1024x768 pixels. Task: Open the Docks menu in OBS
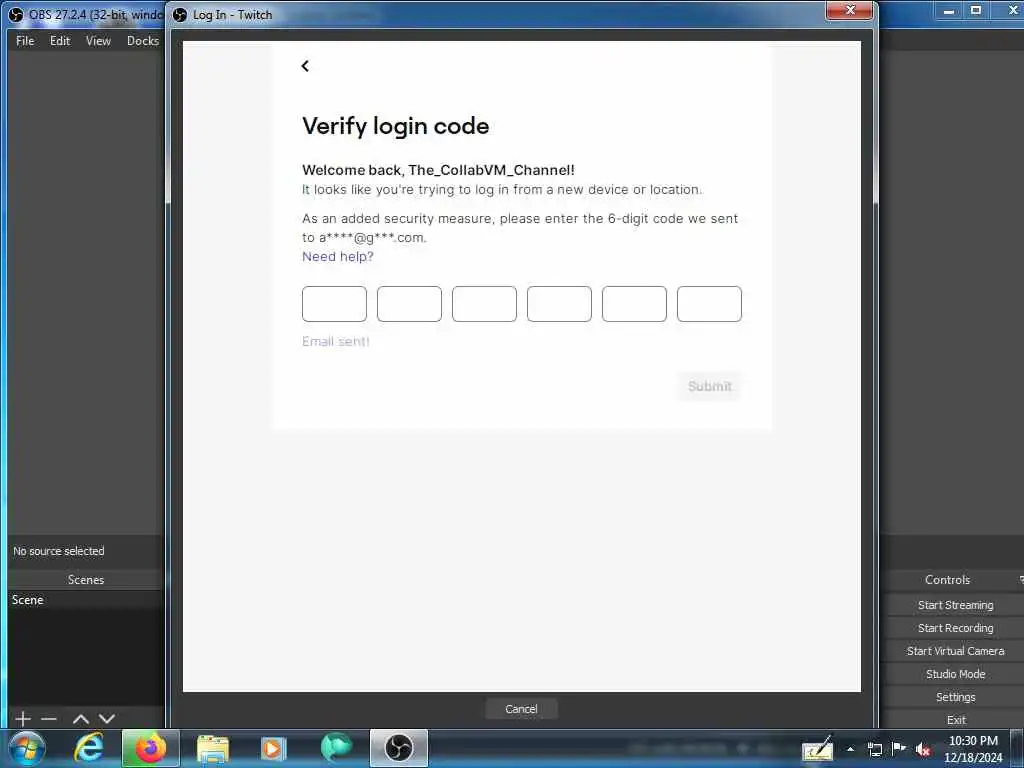[143, 40]
